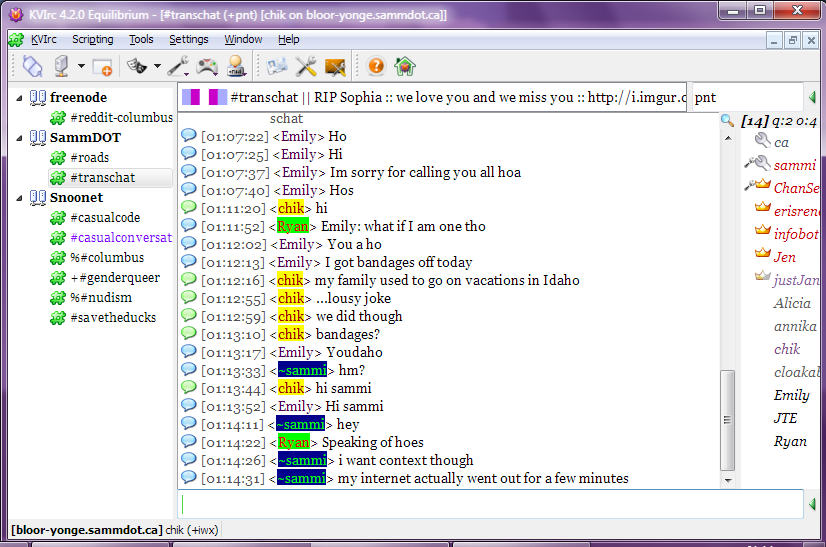
Task: Select the SammDOT network entry
Action: tap(85, 138)
